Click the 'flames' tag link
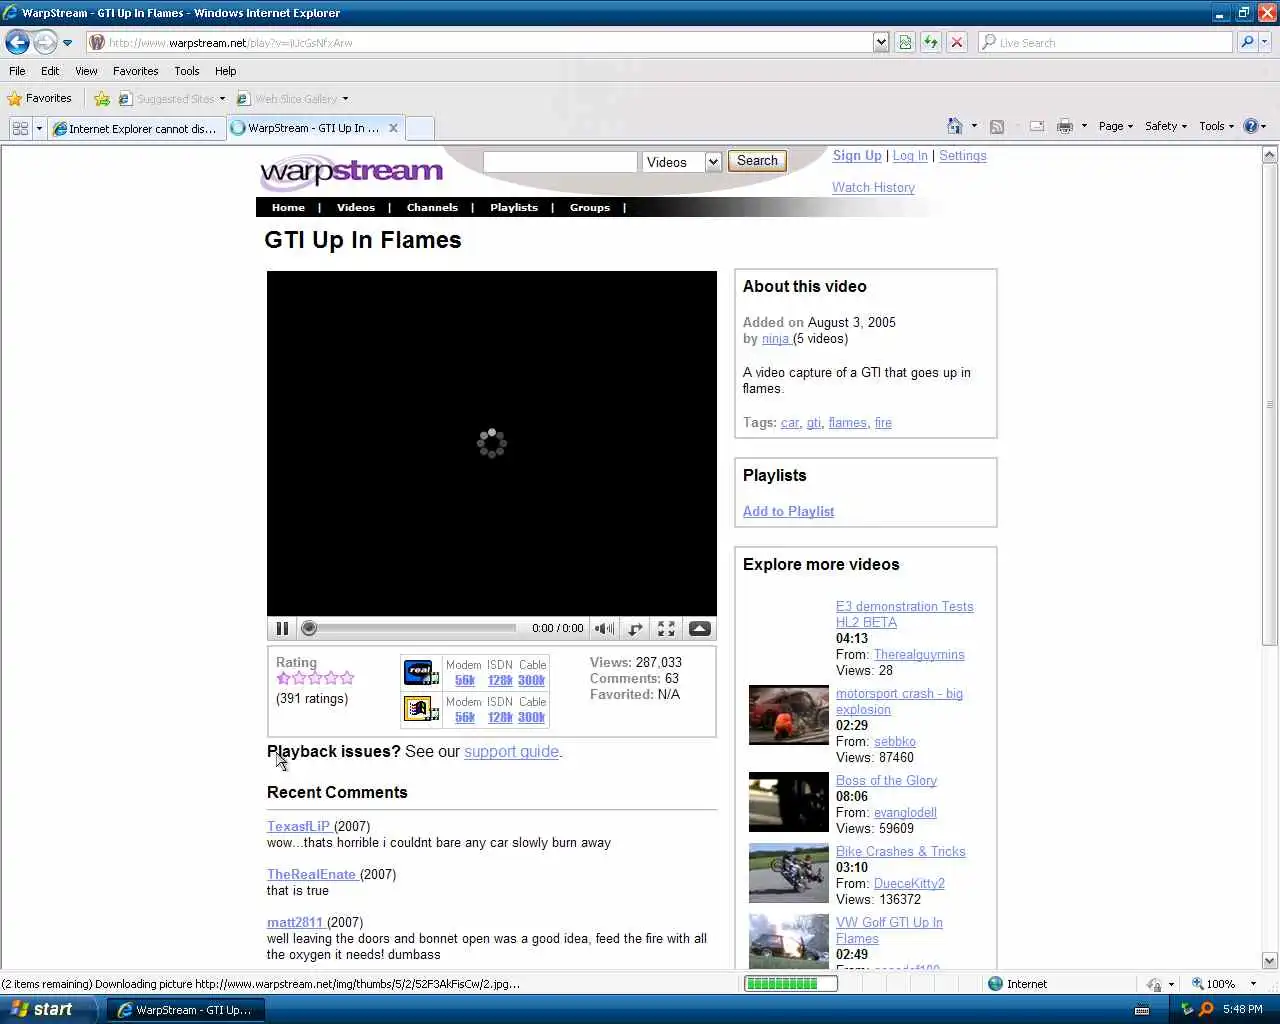The width and height of the screenshot is (1280, 1024). 848,423
